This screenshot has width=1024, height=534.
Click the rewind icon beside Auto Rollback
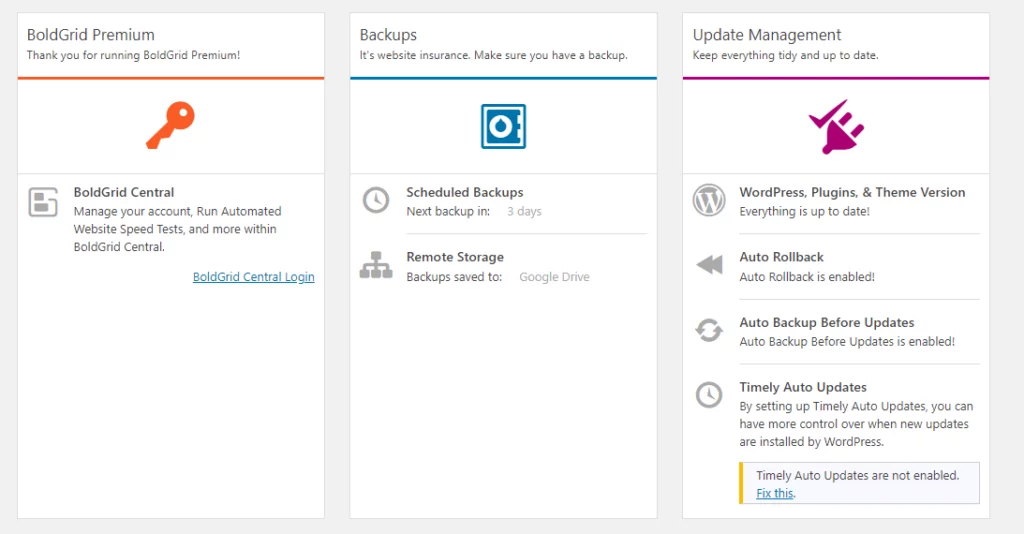pos(709,265)
